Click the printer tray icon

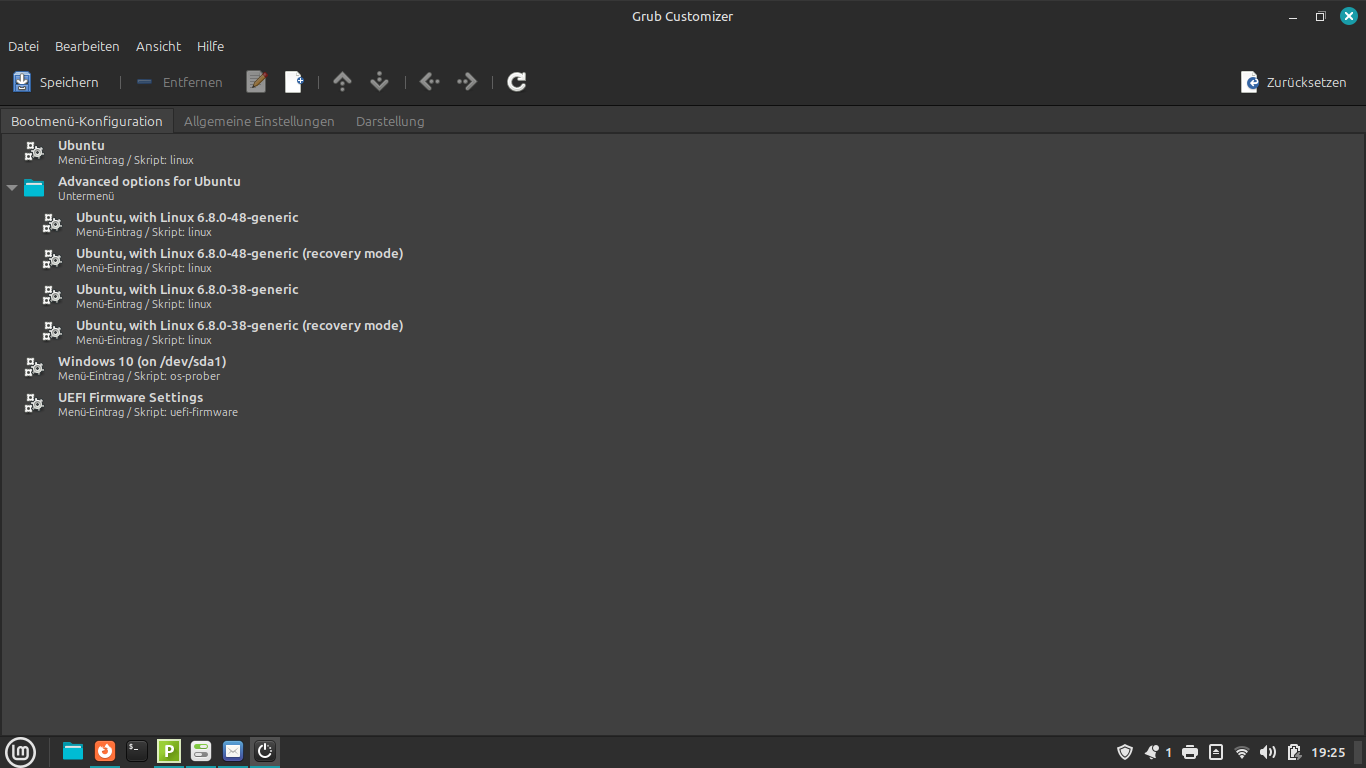1190,752
